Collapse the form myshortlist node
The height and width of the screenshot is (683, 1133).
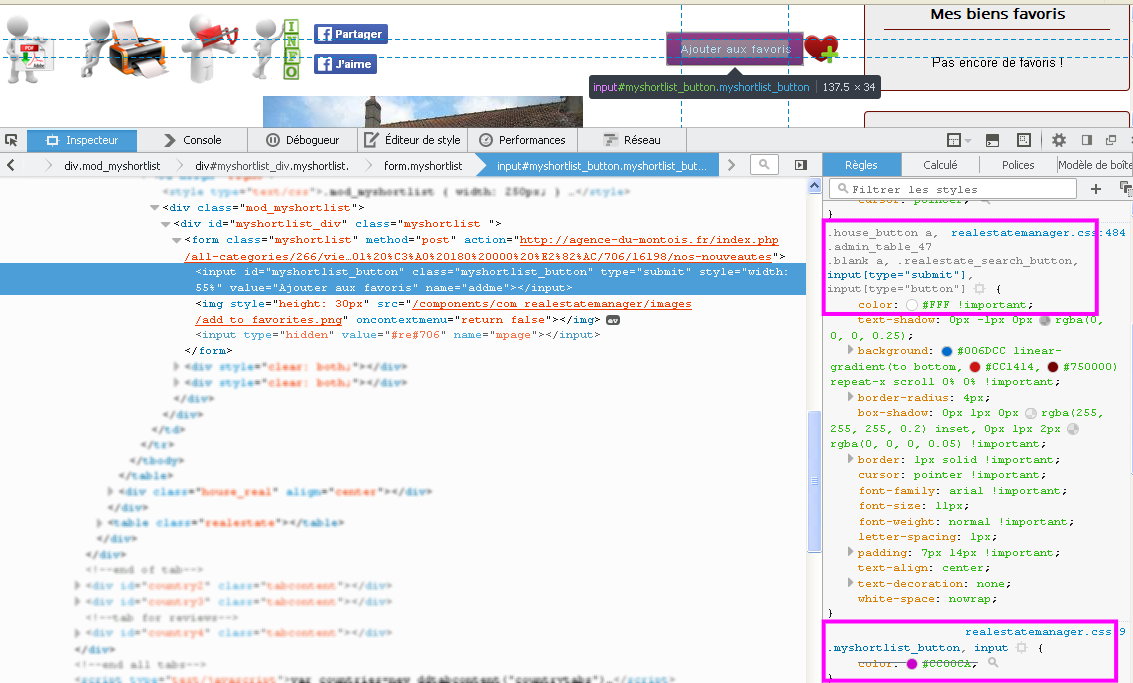176,240
